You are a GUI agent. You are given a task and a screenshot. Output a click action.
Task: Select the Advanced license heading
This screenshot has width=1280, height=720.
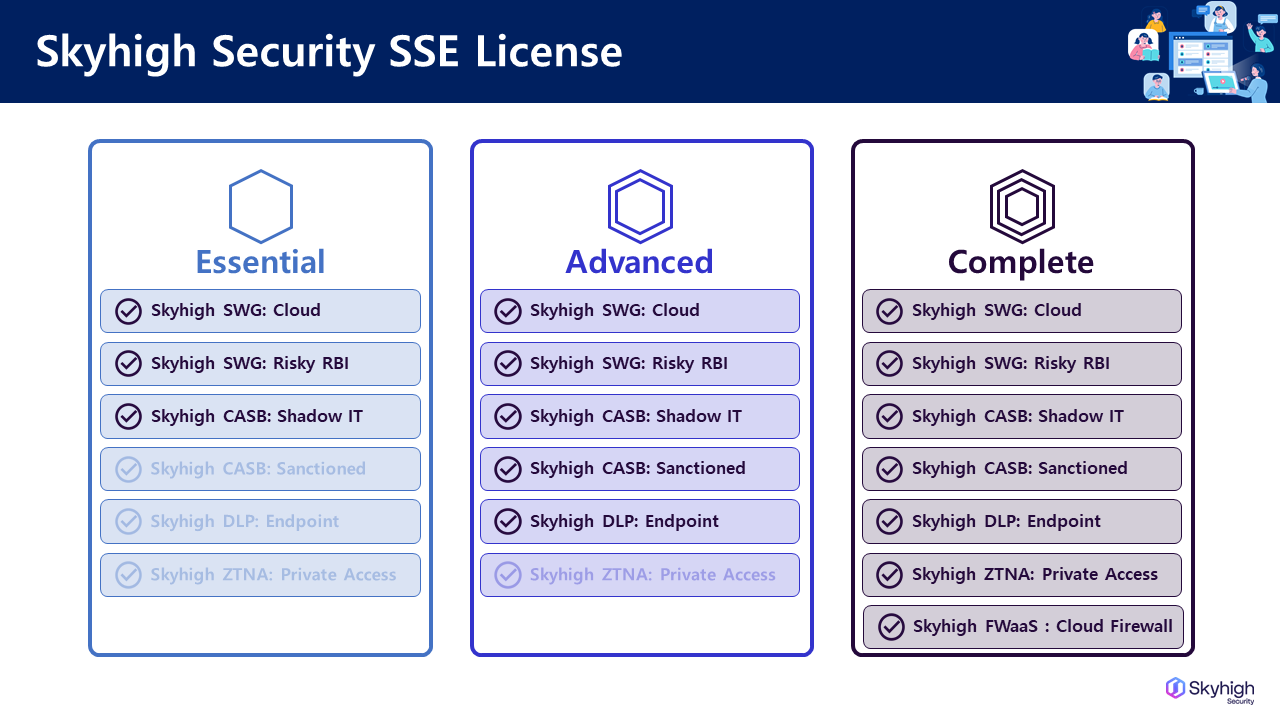click(x=640, y=262)
